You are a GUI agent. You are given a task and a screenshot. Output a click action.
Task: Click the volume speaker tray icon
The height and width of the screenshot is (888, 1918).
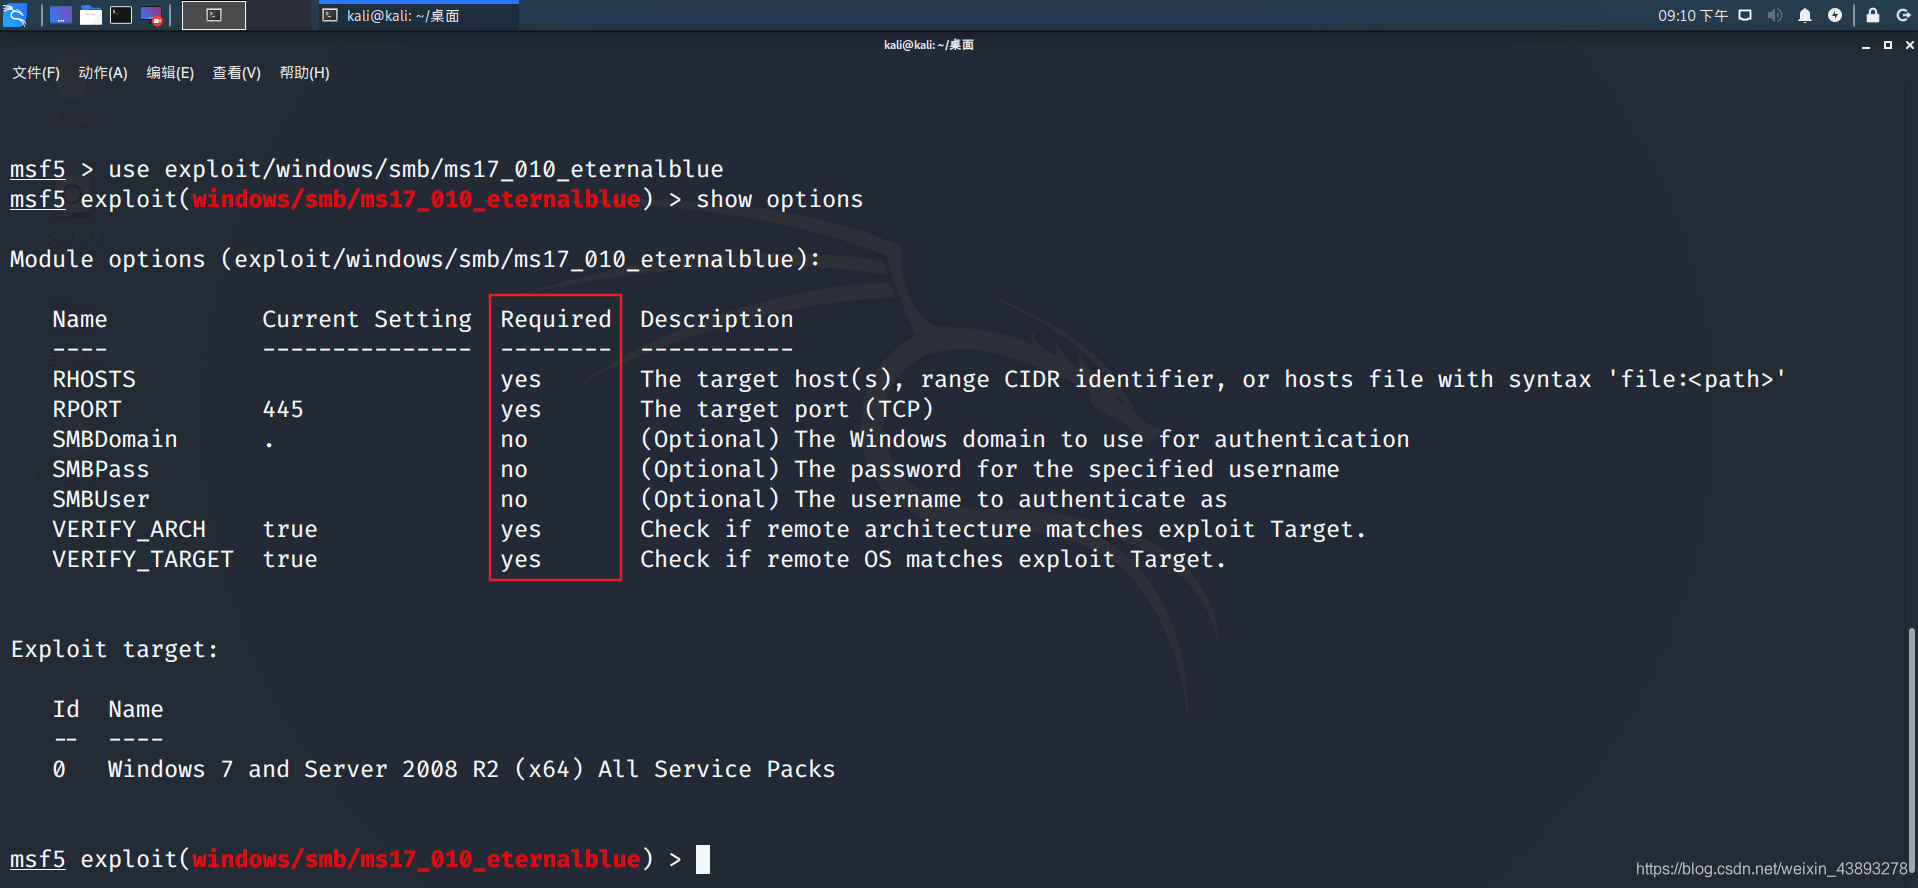pos(1775,15)
